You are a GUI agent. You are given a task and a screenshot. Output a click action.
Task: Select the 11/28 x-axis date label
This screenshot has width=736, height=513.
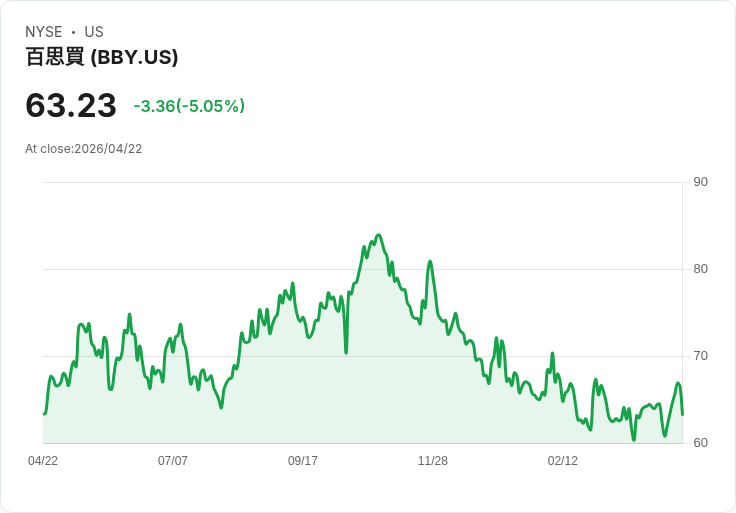coord(433,461)
